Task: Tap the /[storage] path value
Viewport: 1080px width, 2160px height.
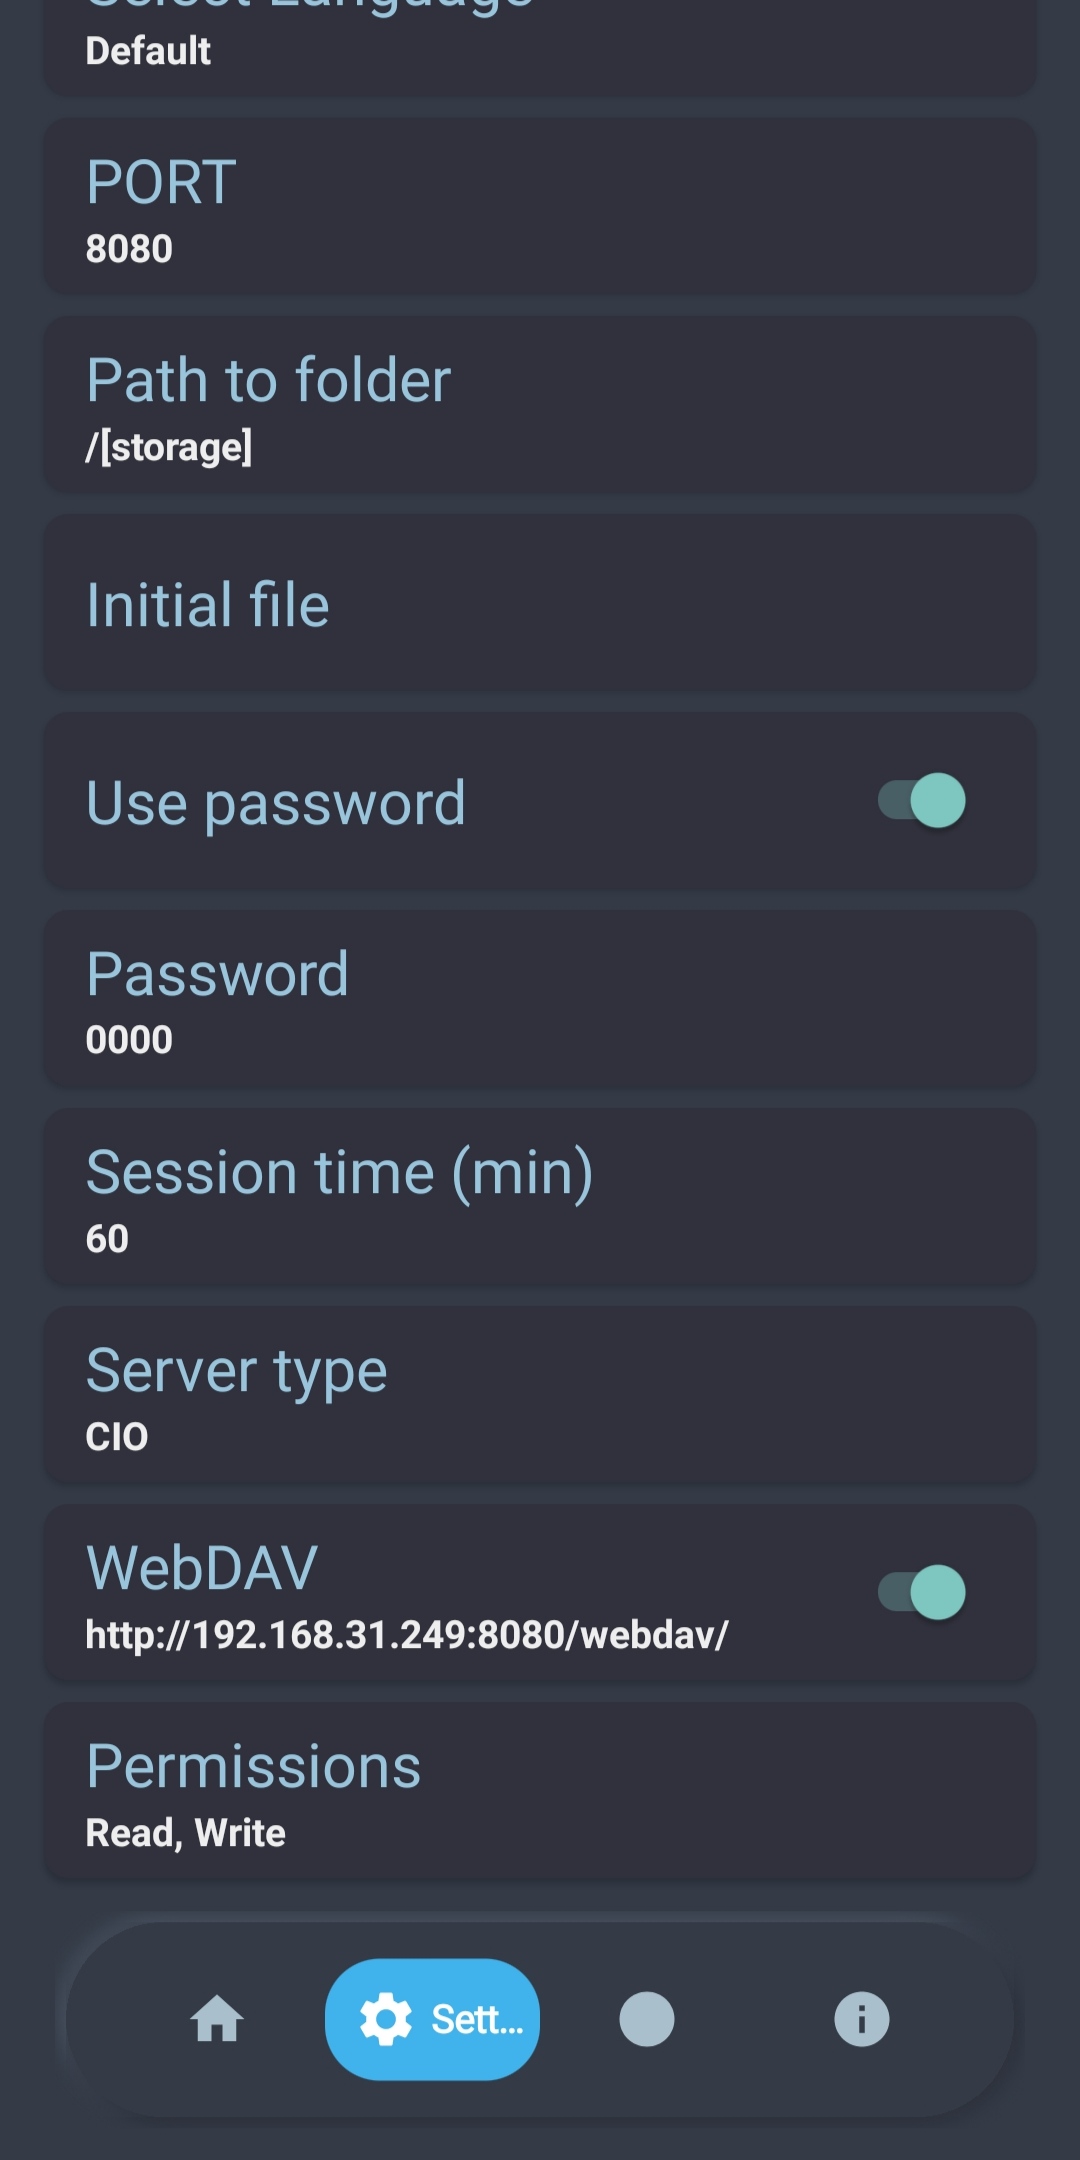Action: (169, 447)
